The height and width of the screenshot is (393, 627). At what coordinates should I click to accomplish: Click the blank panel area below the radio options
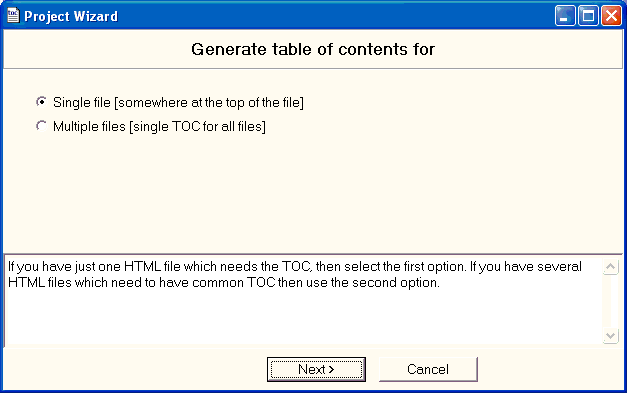coord(313,194)
